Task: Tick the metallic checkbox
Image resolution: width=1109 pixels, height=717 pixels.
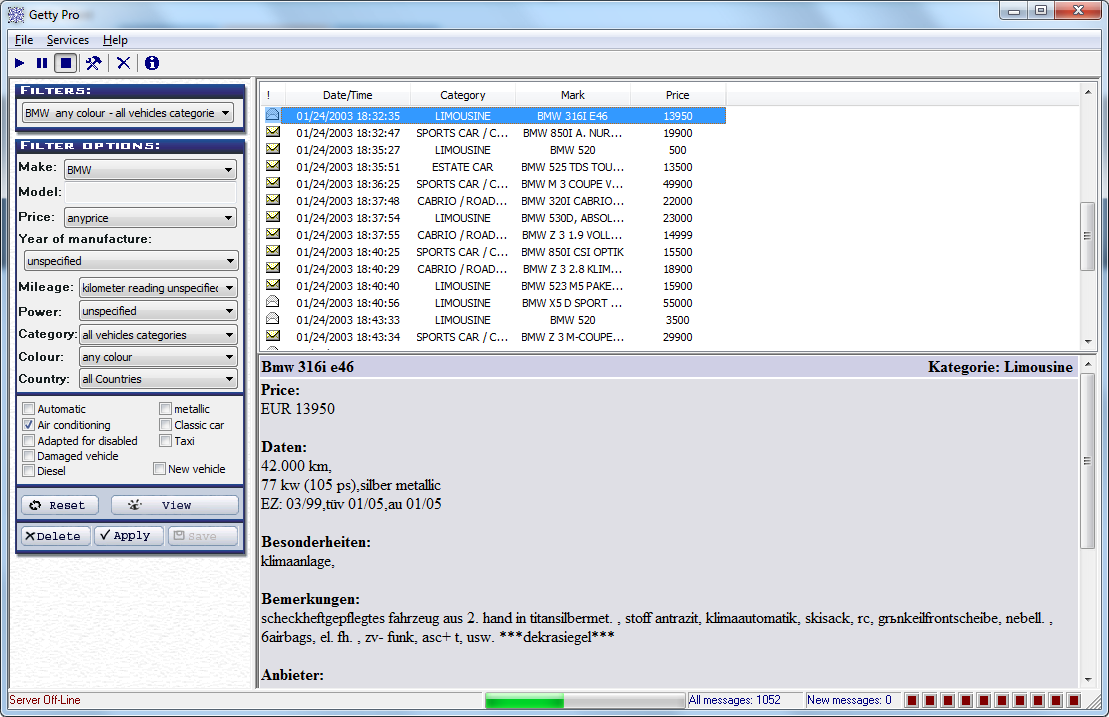Action: coord(166,409)
